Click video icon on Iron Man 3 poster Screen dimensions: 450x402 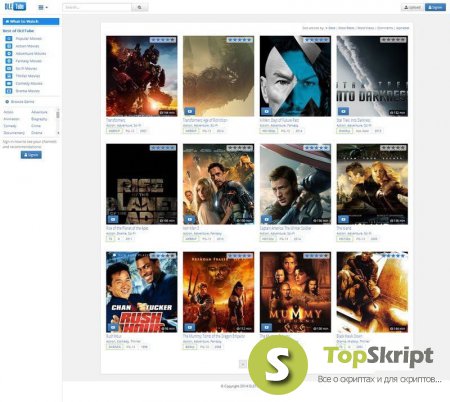(190, 219)
